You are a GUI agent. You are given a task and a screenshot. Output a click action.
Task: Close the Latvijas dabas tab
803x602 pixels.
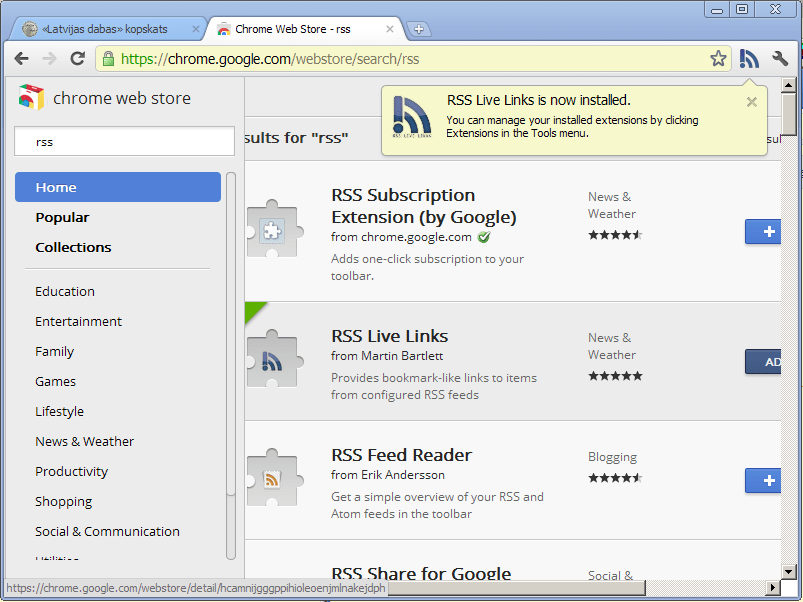pyautogui.click(x=195, y=29)
